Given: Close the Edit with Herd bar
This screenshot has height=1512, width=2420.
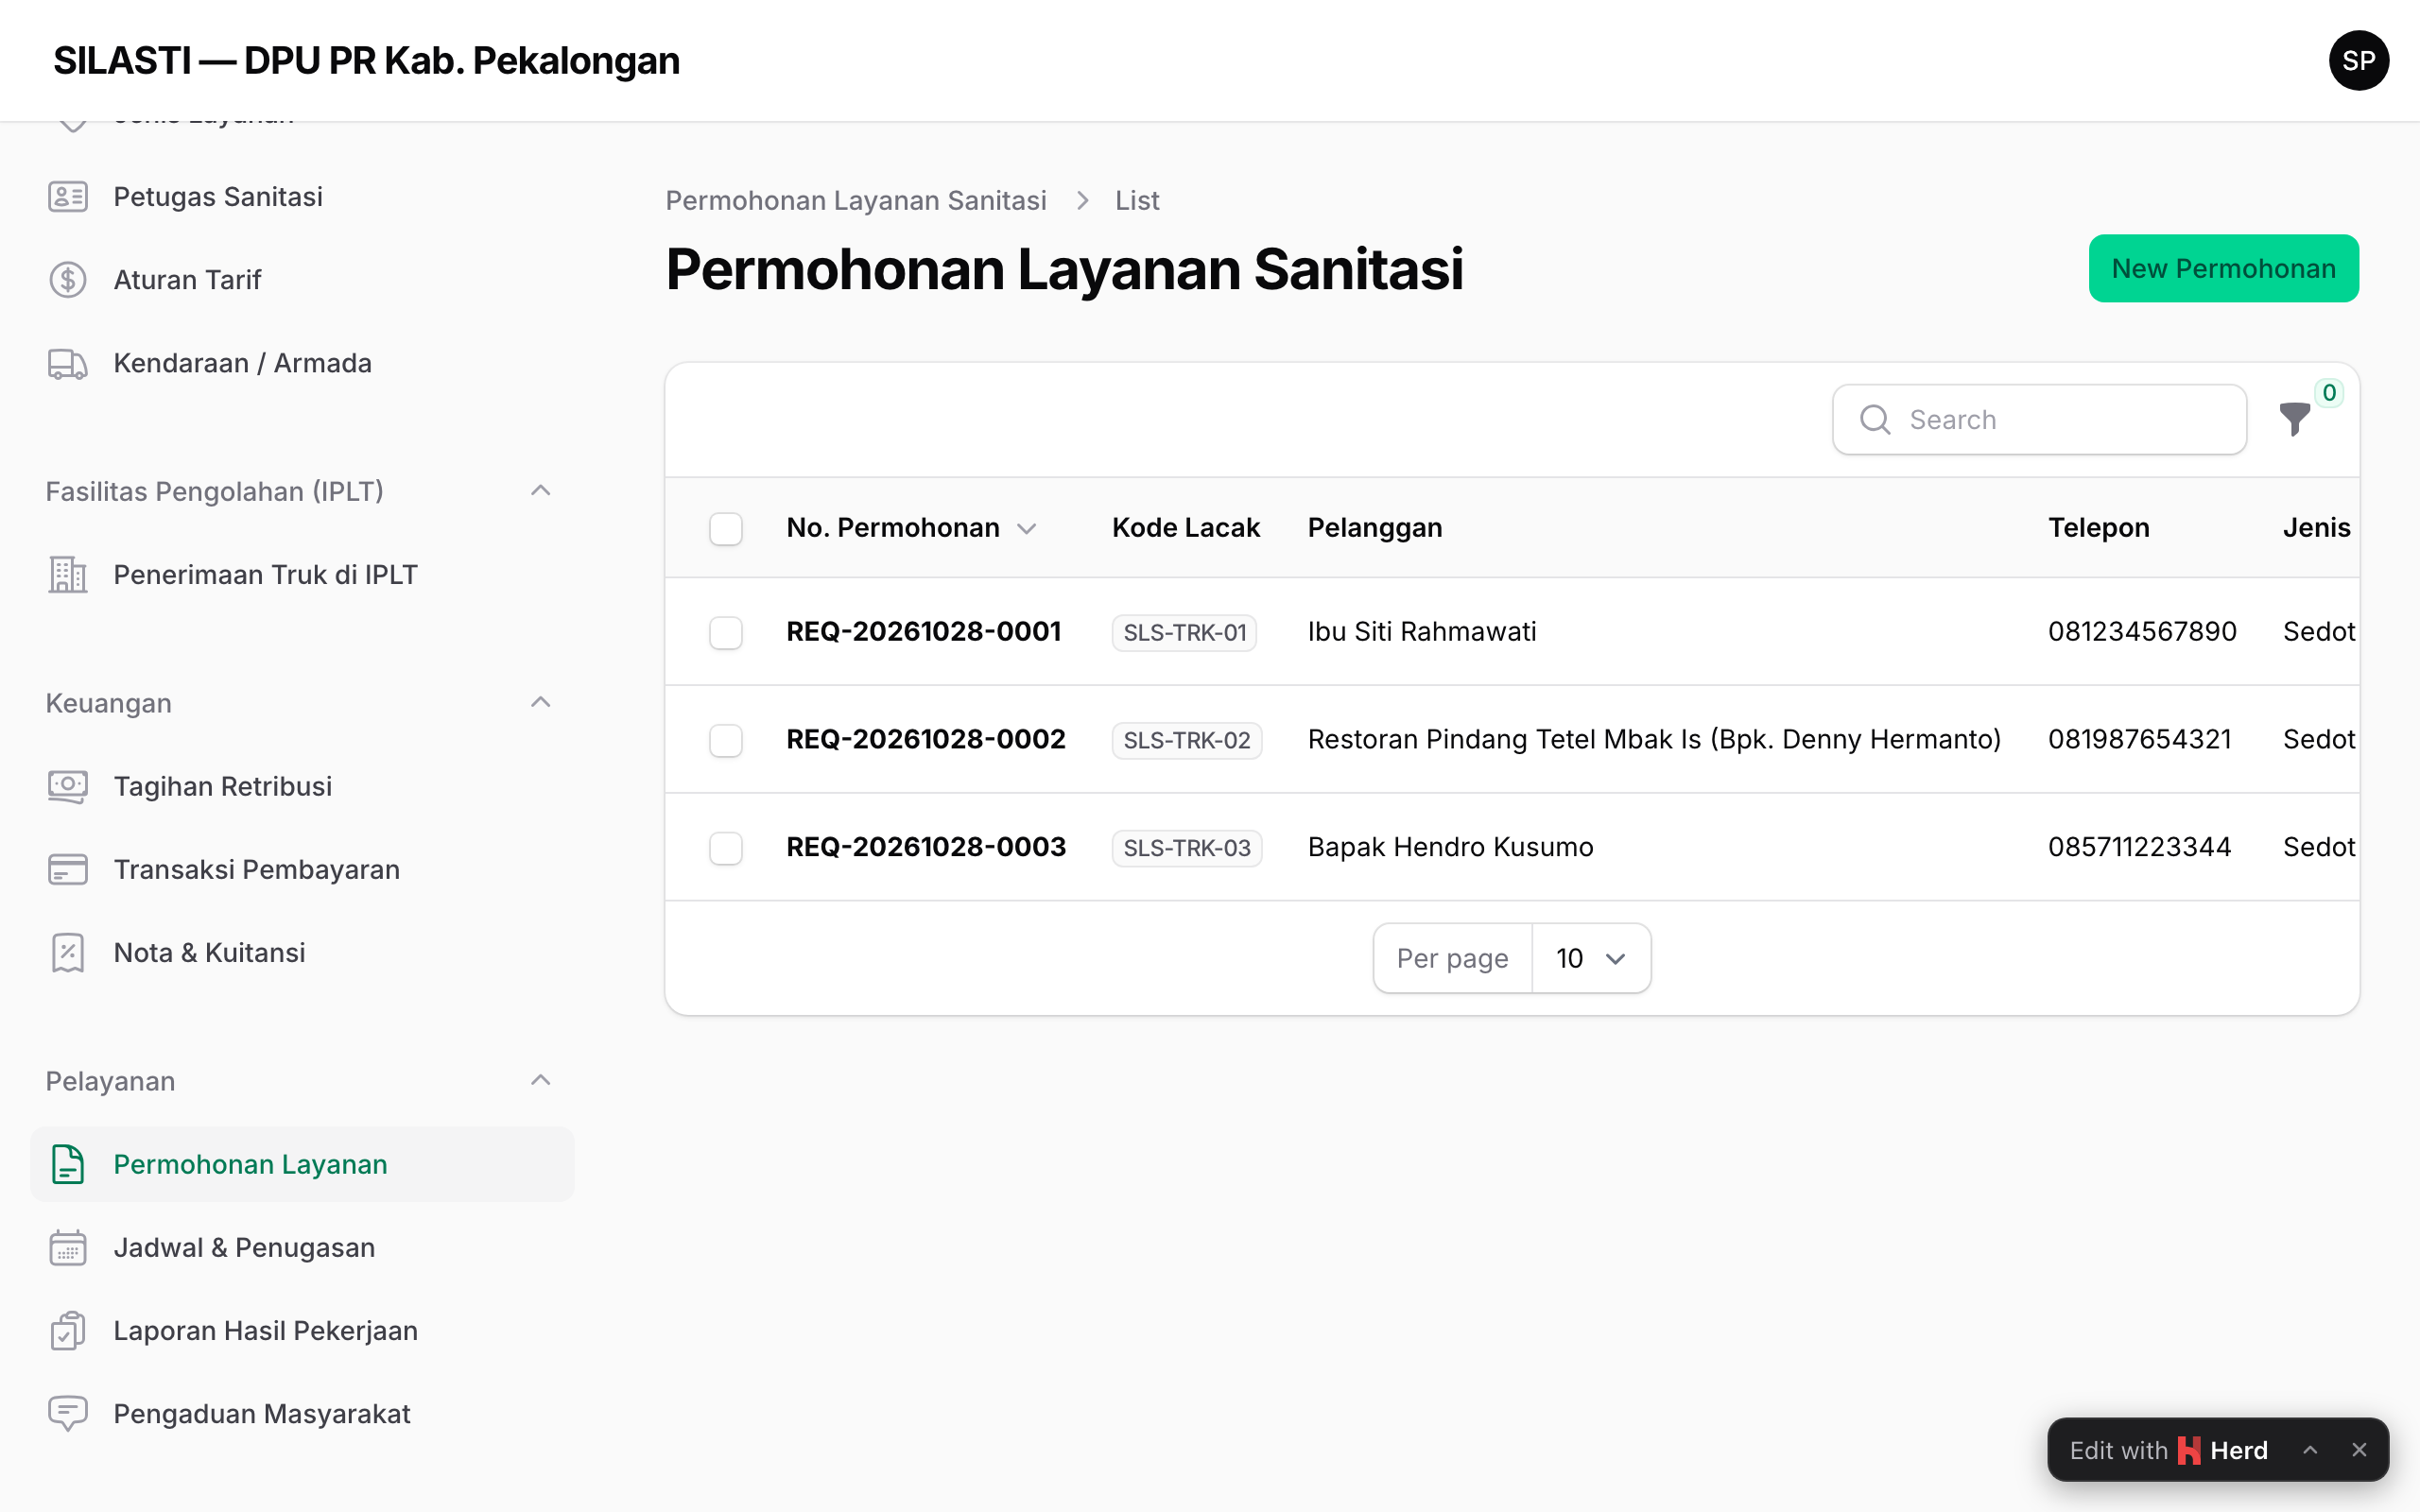Looking at the screenshot, I should pyautogui.click(x=2359, y=1450).
